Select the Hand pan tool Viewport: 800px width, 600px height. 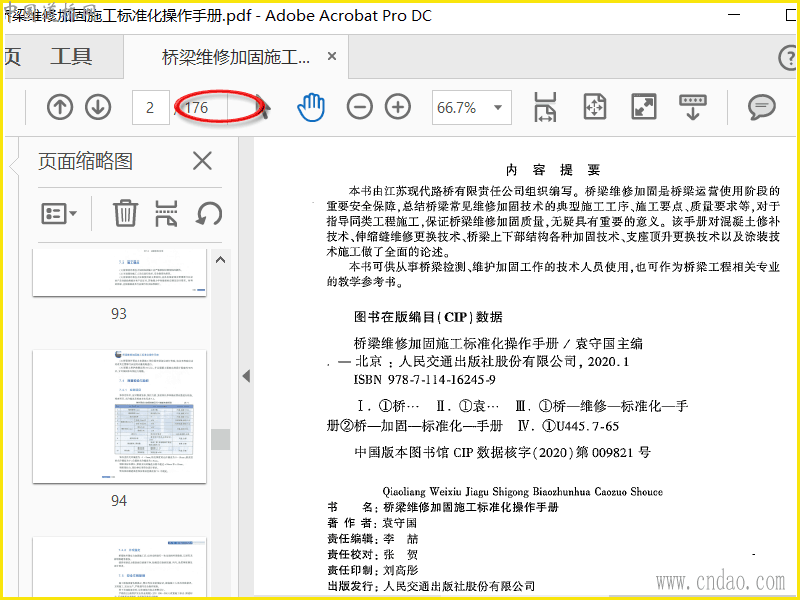tap(311, 107)
